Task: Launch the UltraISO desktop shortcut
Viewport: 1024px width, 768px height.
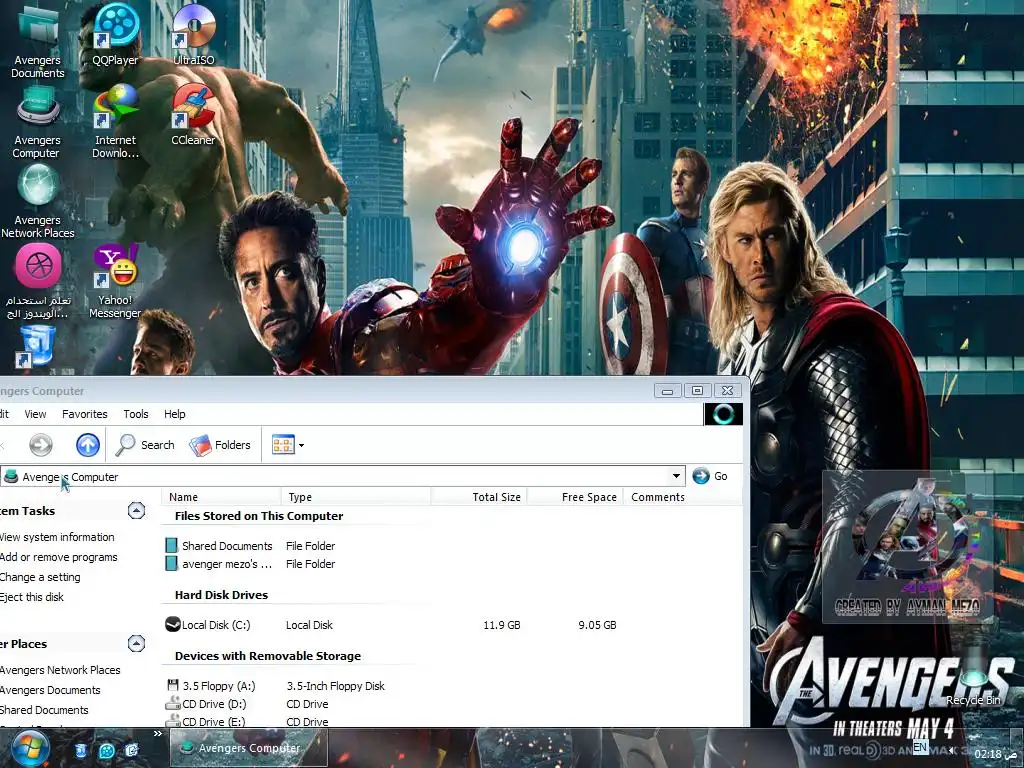Action: click(x=194, y=35)
